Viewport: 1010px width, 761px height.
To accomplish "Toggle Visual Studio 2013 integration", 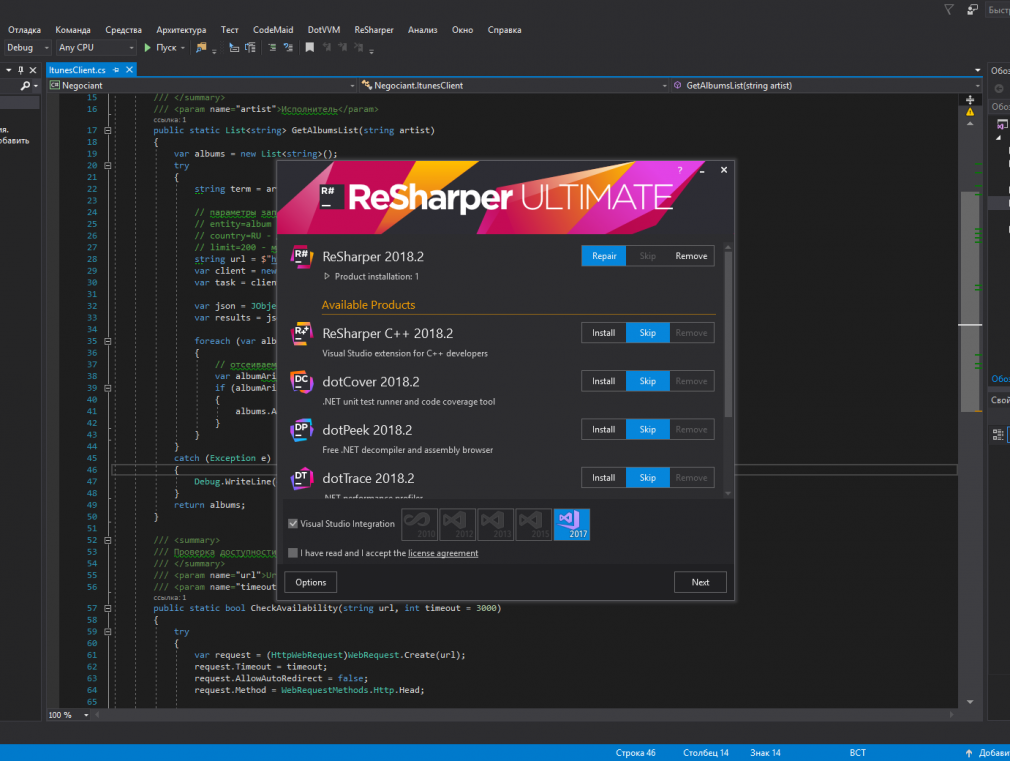I will pos(495,524).
